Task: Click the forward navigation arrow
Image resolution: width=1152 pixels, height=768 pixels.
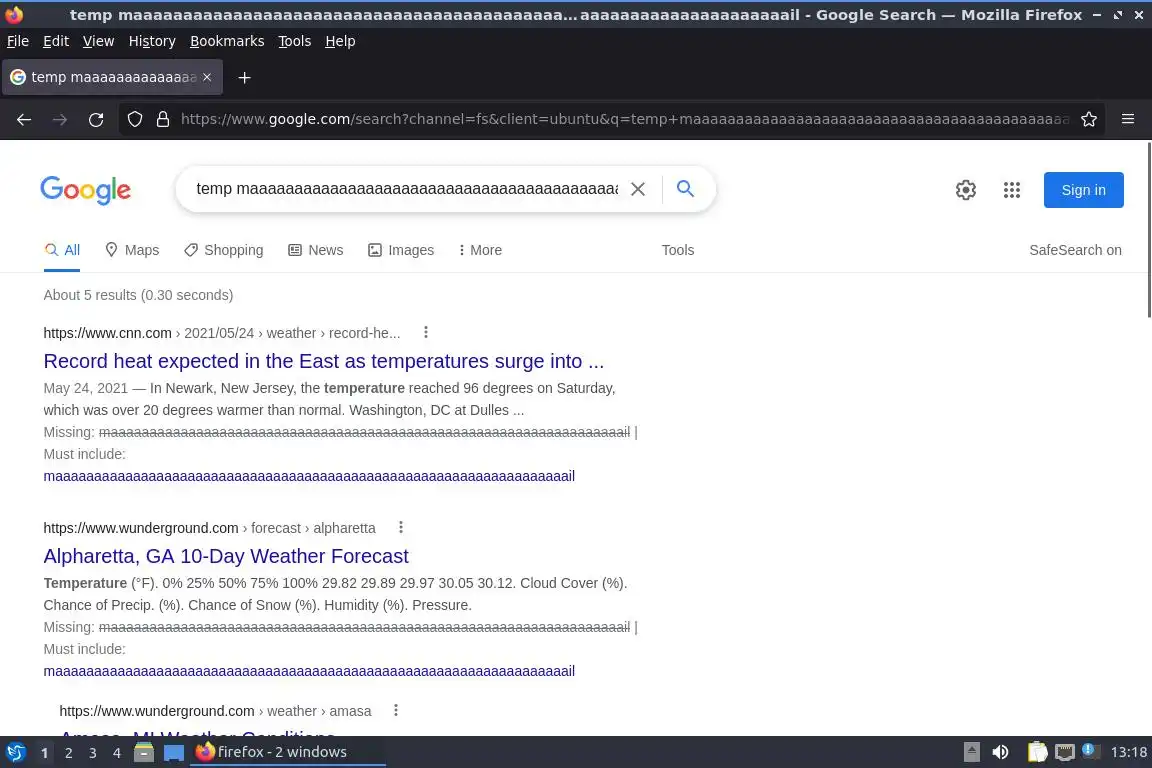Action: 60,119
